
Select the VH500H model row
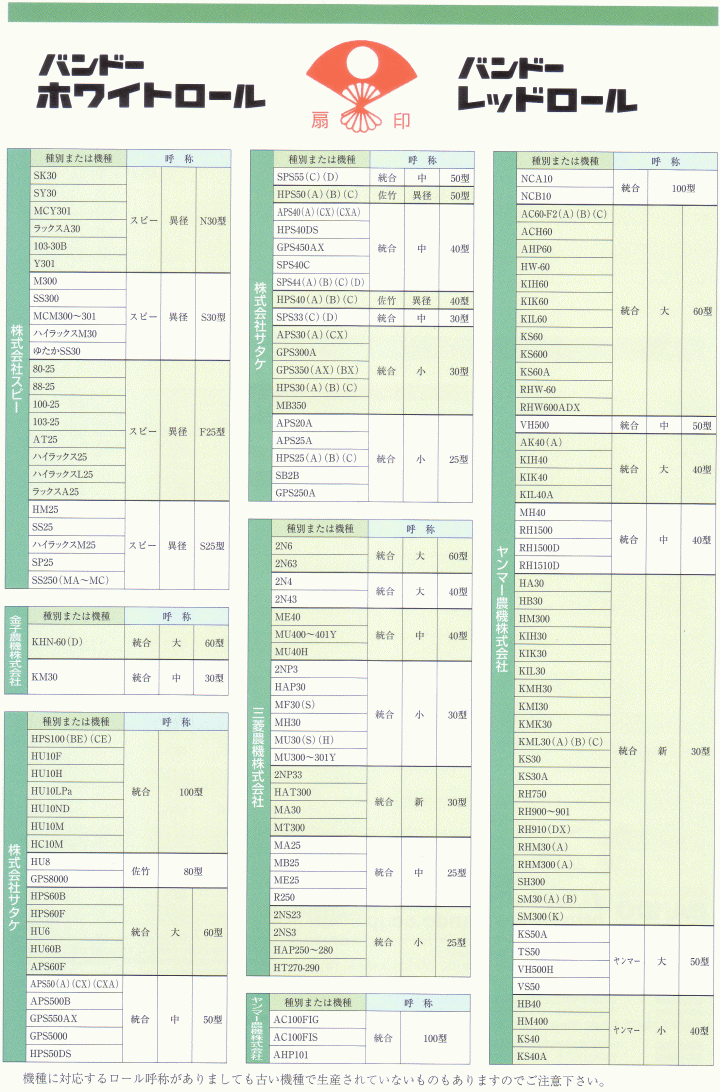[x=561, y=969]
